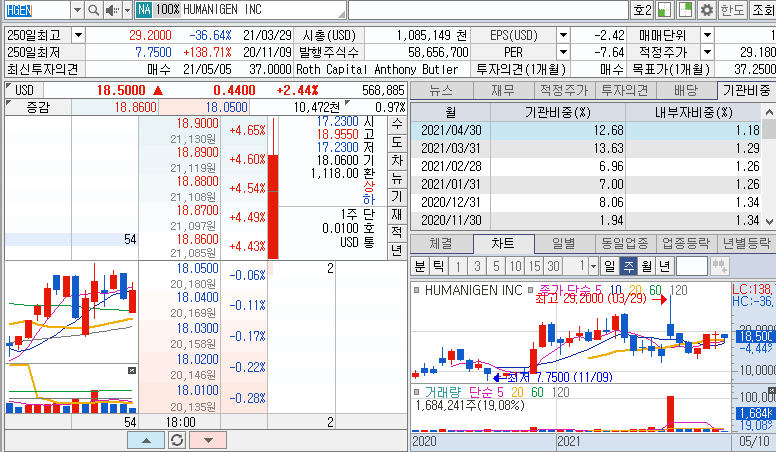This screenshot has width=776, height=452.
Task: Click the 도 vertical side button
Action: click(397, 142)
